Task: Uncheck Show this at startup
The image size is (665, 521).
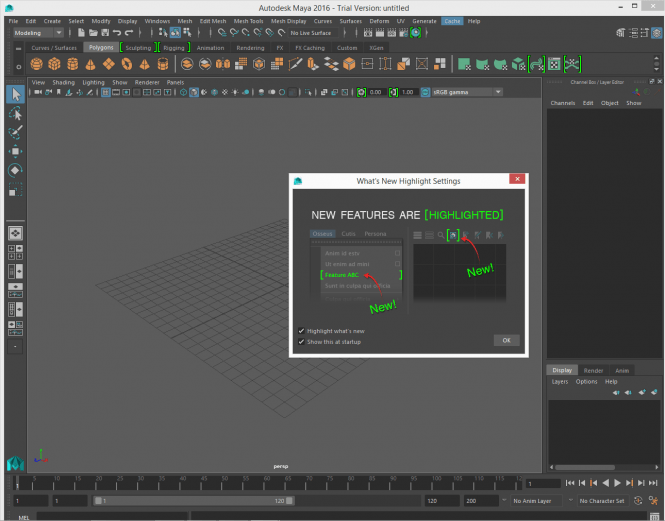Action: [302, 342]
